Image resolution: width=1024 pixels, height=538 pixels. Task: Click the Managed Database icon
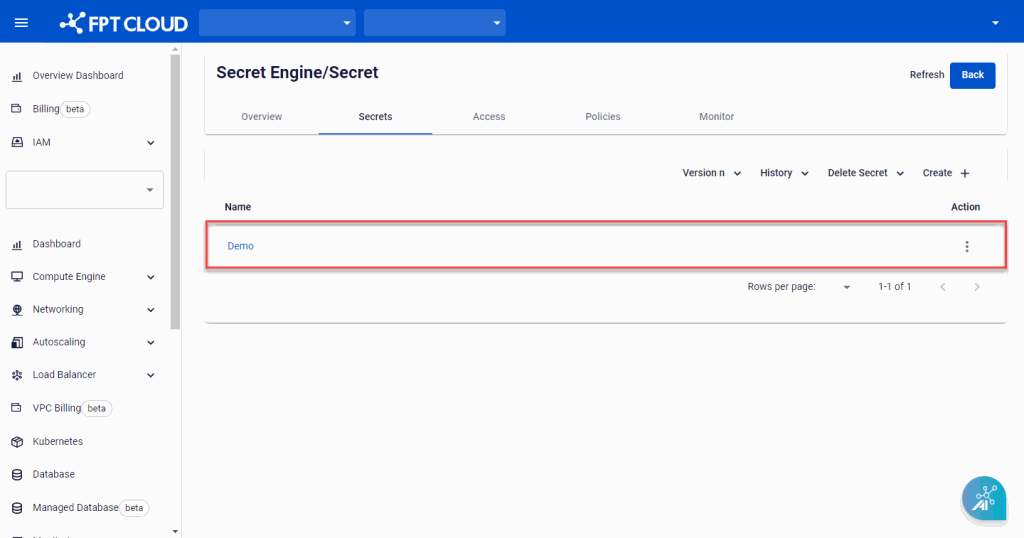pyautogui.click(x=17, y=508)
